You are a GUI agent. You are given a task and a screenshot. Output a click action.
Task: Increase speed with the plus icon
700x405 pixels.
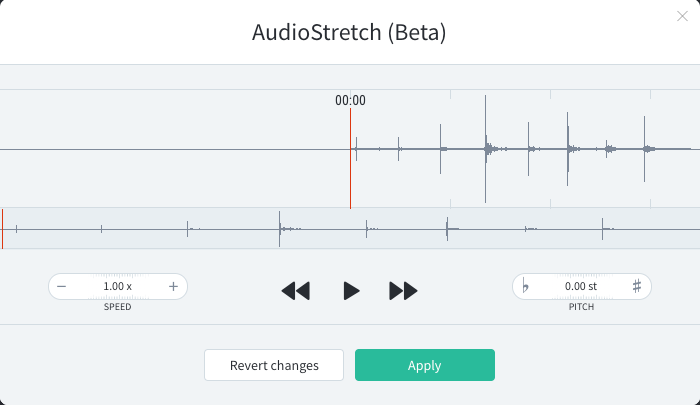tap(173, 286)
